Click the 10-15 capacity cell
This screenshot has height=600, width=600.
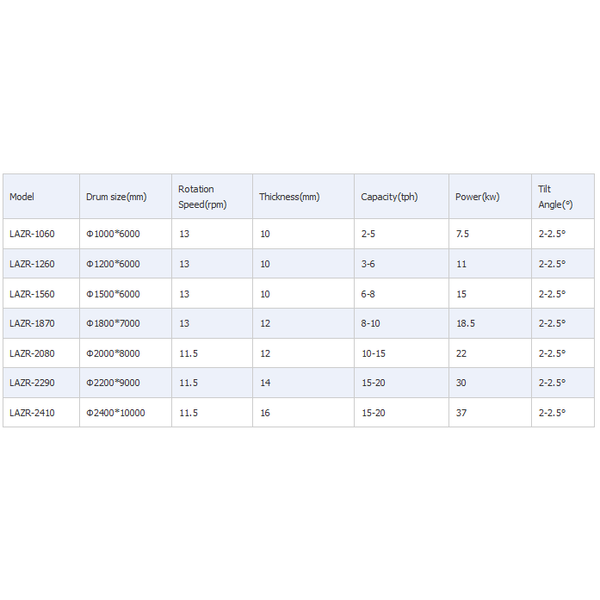(401, 353)
